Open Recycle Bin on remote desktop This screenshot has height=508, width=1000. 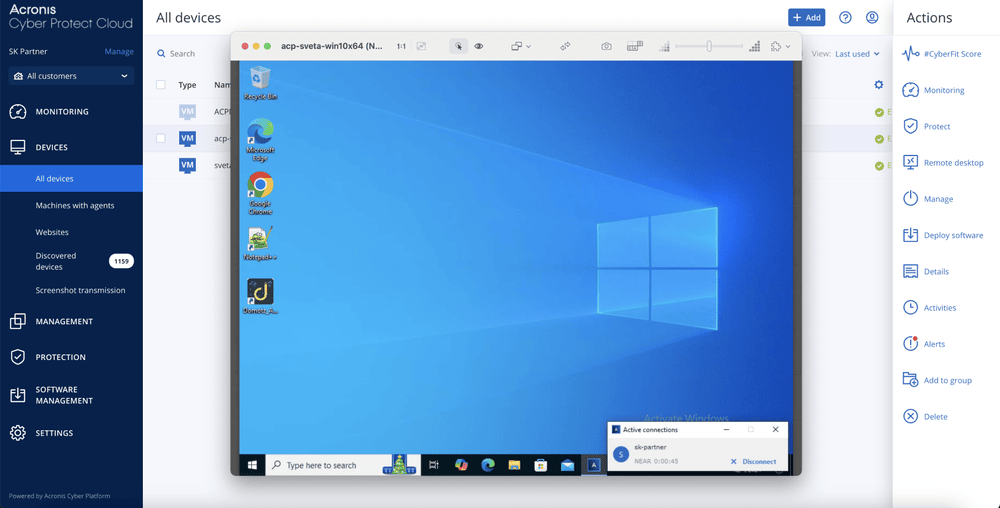click(260, 83)
